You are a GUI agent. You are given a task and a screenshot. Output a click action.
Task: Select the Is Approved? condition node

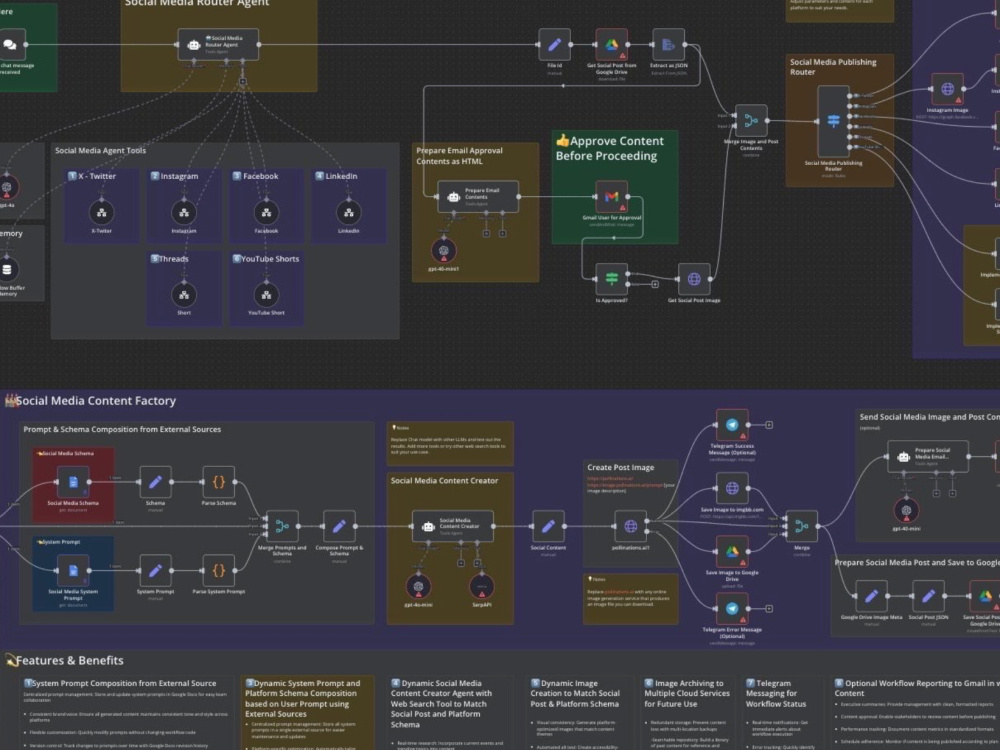pyautogui.click(x=612, y=279)
